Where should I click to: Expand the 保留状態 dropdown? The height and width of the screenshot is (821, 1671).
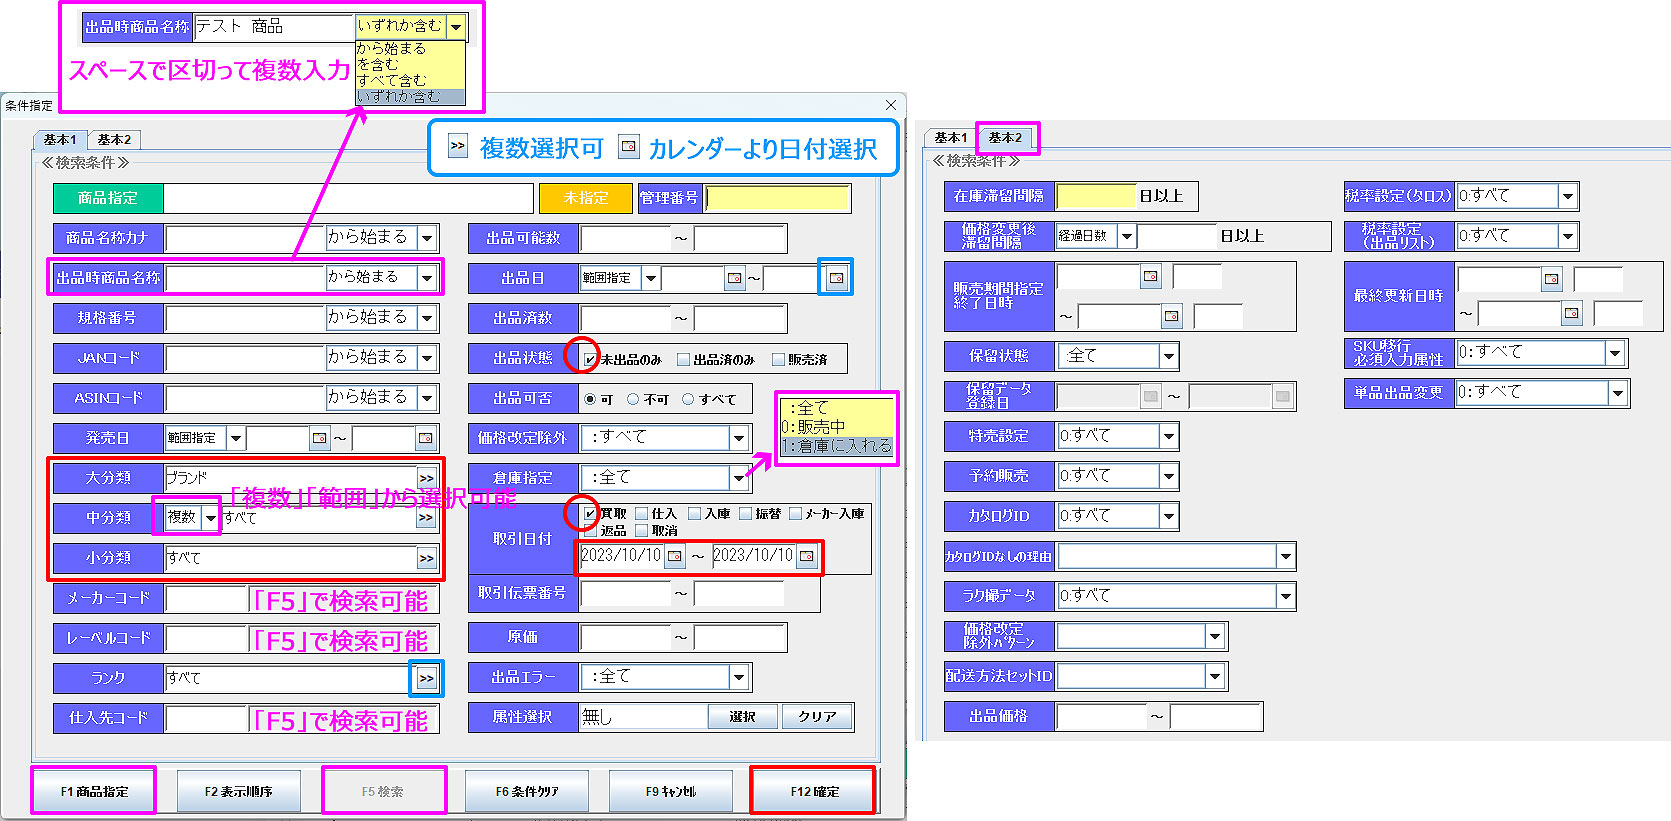[1168, 356]
